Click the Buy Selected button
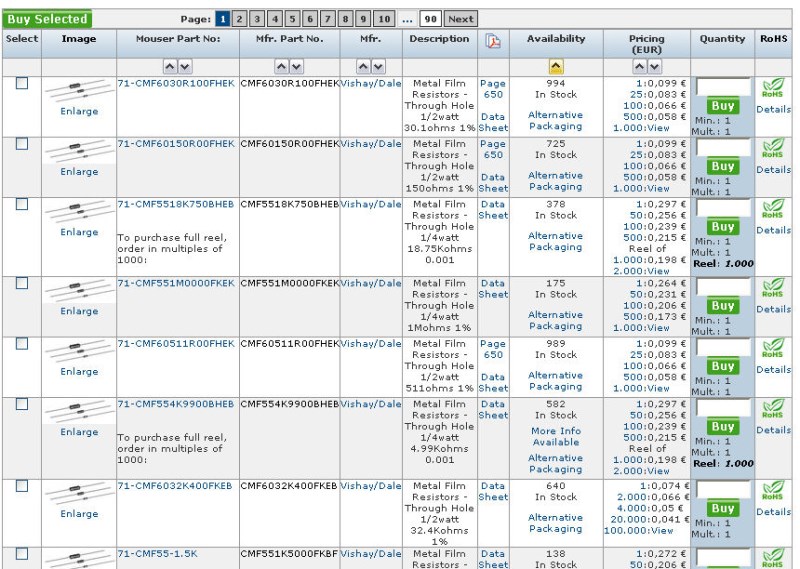Viewport: 800px width, 569px height. pos(47,19)
